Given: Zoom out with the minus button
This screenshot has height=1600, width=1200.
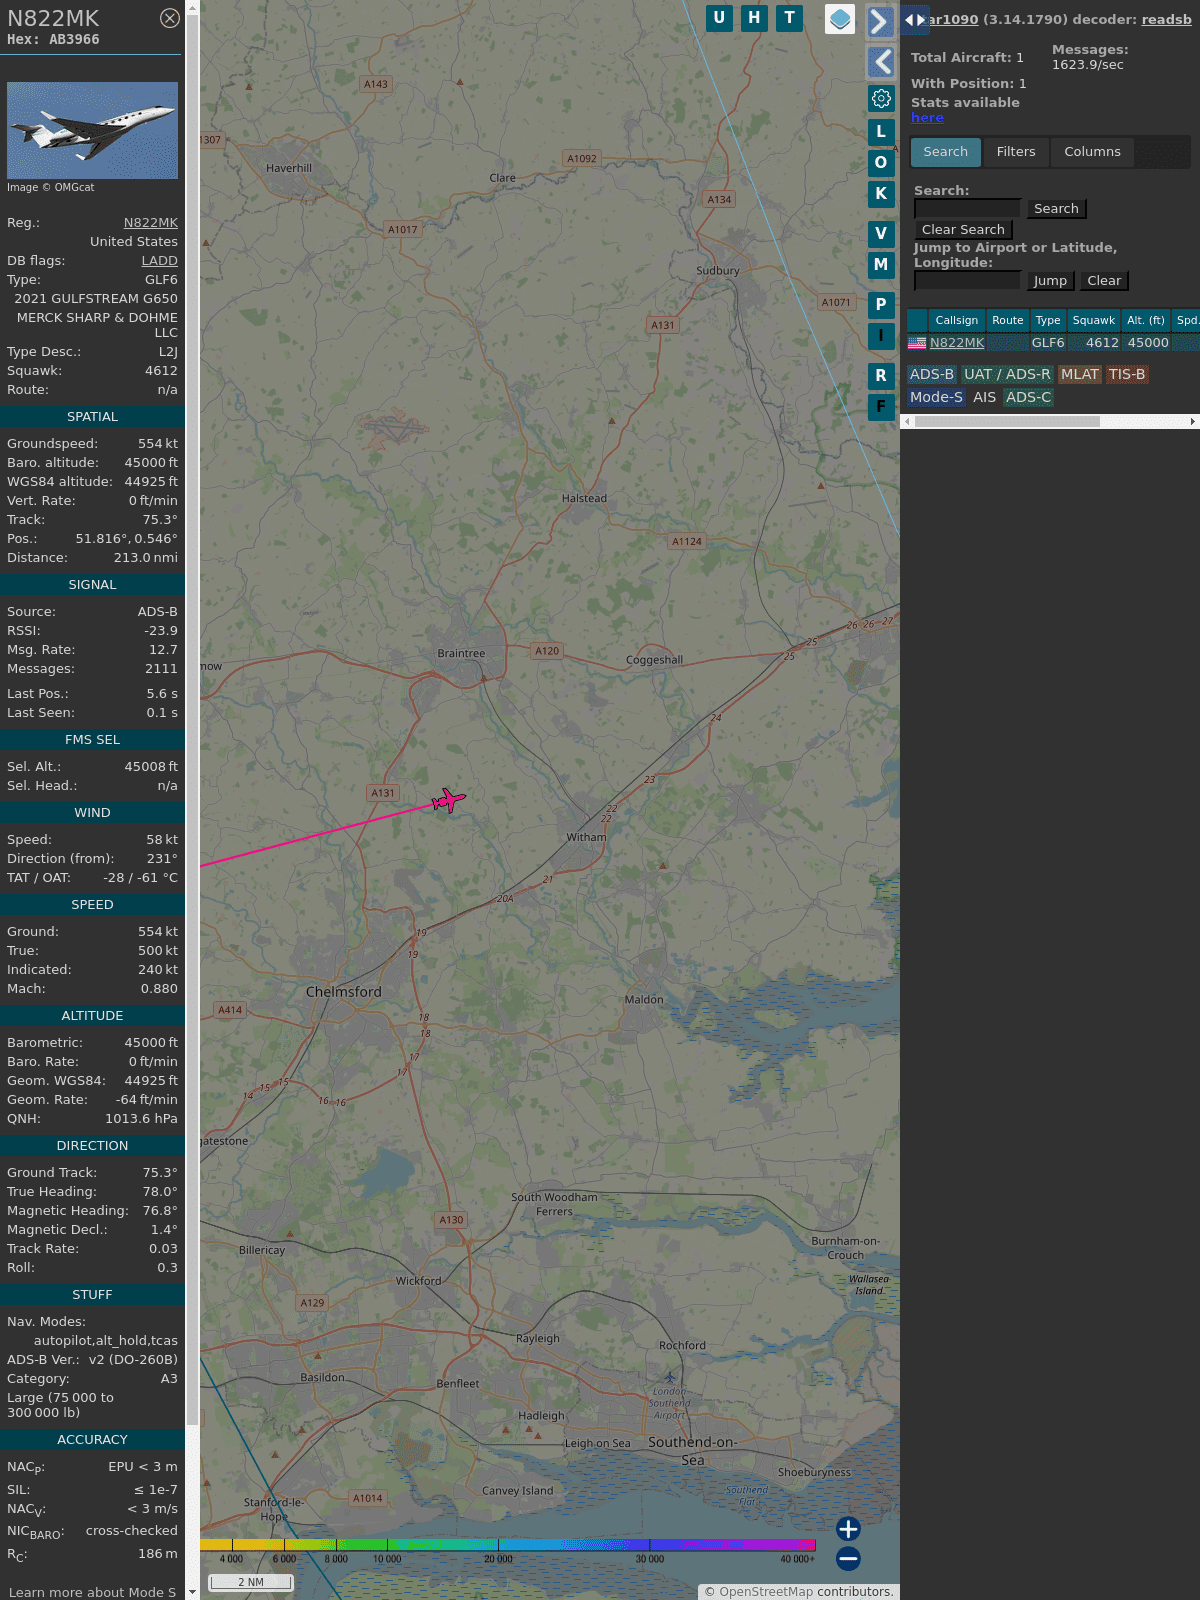Looking at the screenshot, I should [848, 1558].
